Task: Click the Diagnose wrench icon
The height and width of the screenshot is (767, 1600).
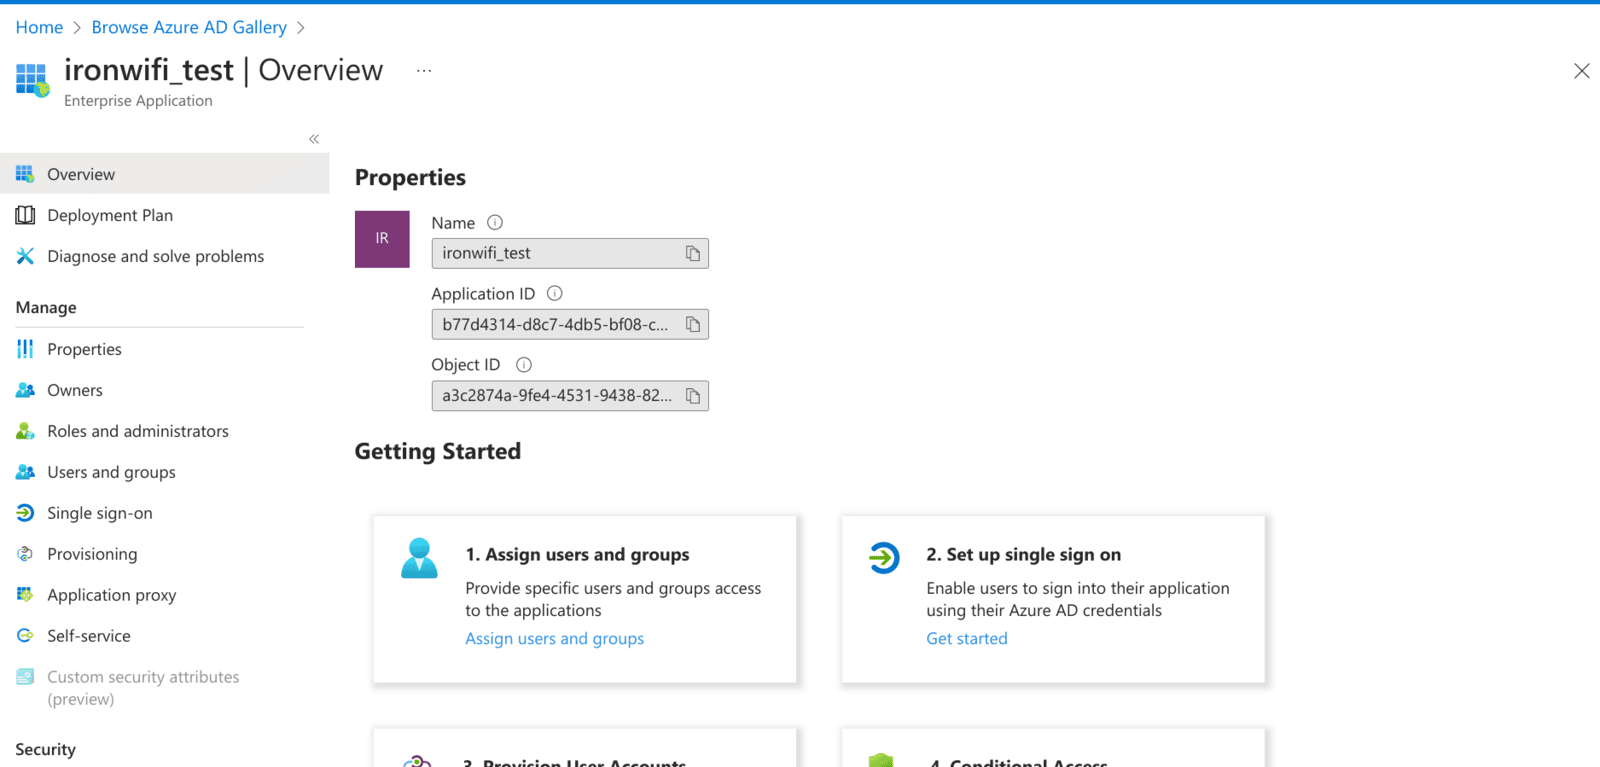Action: (25, 256)
